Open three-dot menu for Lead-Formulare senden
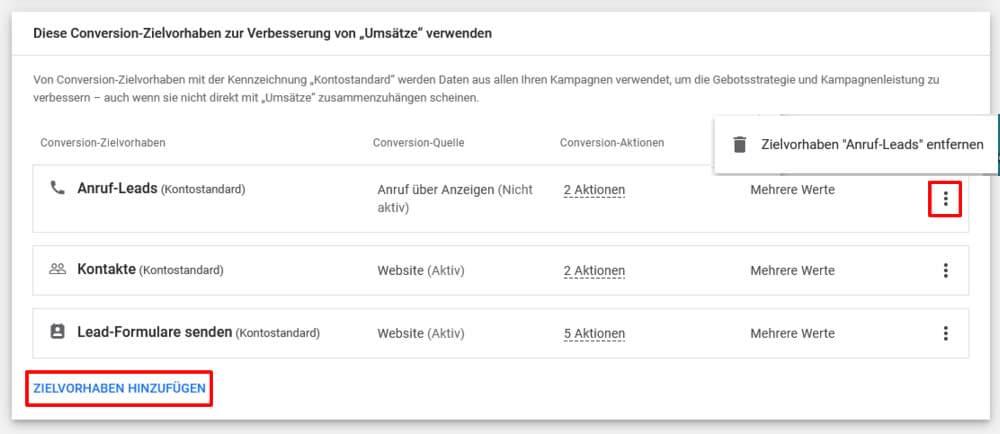1000x434 pixels. coord(945,333)
